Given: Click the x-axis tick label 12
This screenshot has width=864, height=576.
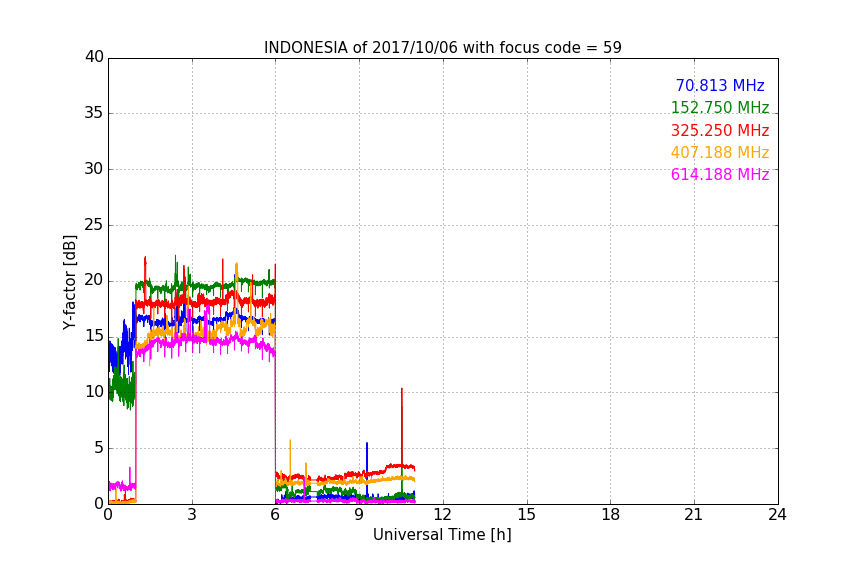Looking at the screenshot, I should click(x=443, y=515).
